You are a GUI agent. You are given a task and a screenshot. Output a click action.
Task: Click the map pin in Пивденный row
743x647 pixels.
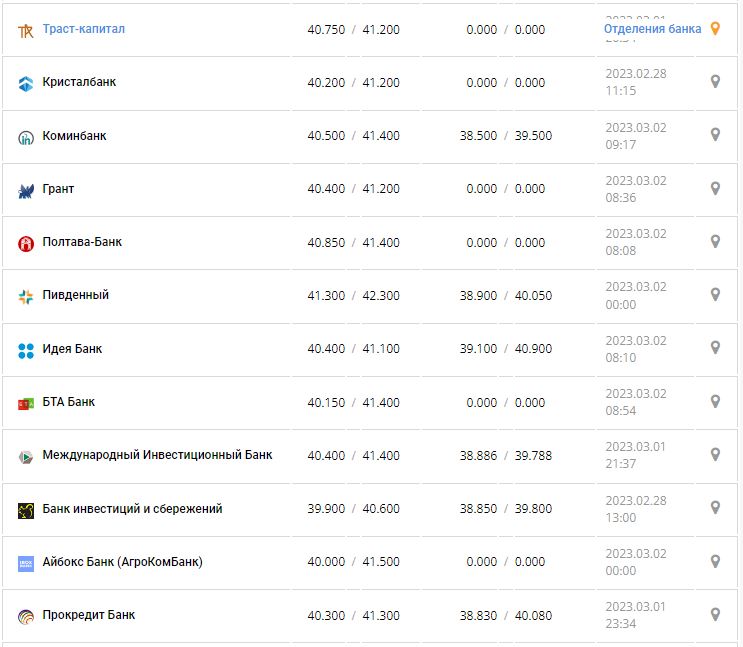tap(715, 295)
